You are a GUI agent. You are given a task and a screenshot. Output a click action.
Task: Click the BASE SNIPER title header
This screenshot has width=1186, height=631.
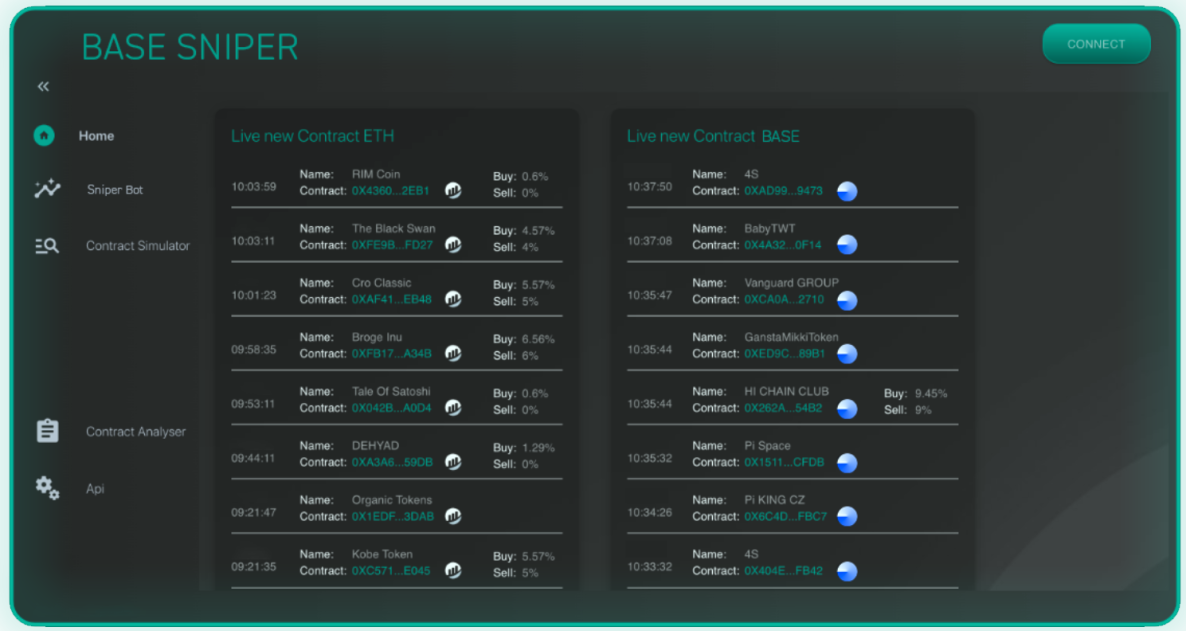click(190, 47)
